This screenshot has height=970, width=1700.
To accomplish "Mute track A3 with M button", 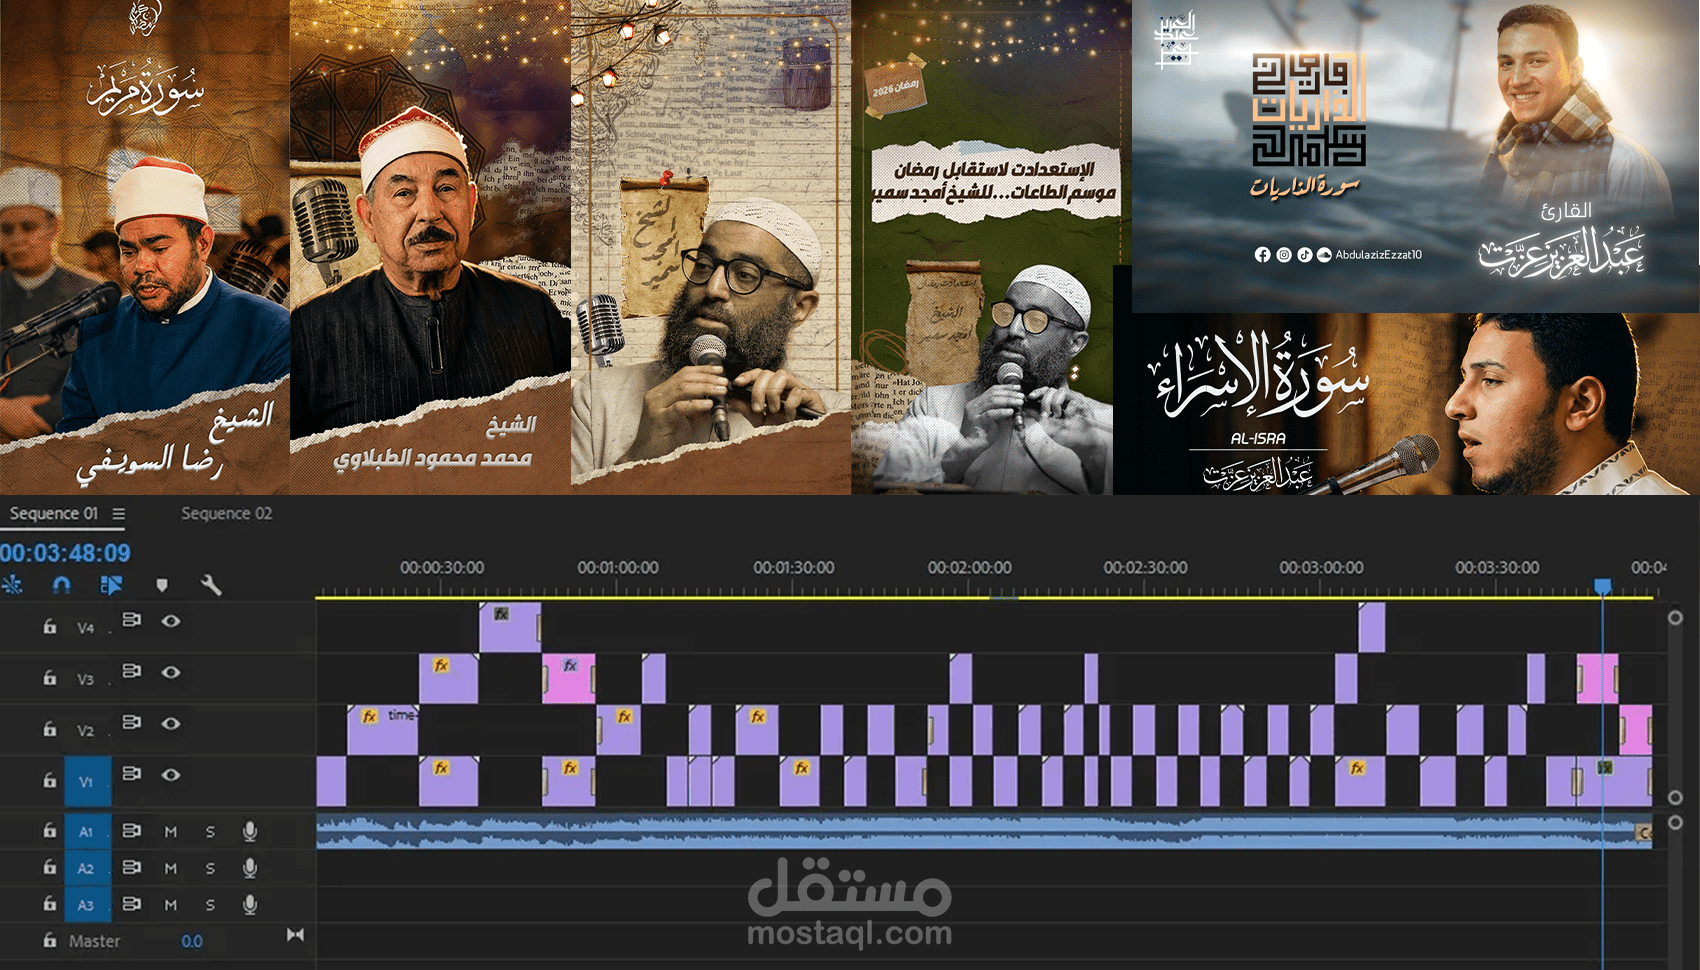I will click(171, 905).
